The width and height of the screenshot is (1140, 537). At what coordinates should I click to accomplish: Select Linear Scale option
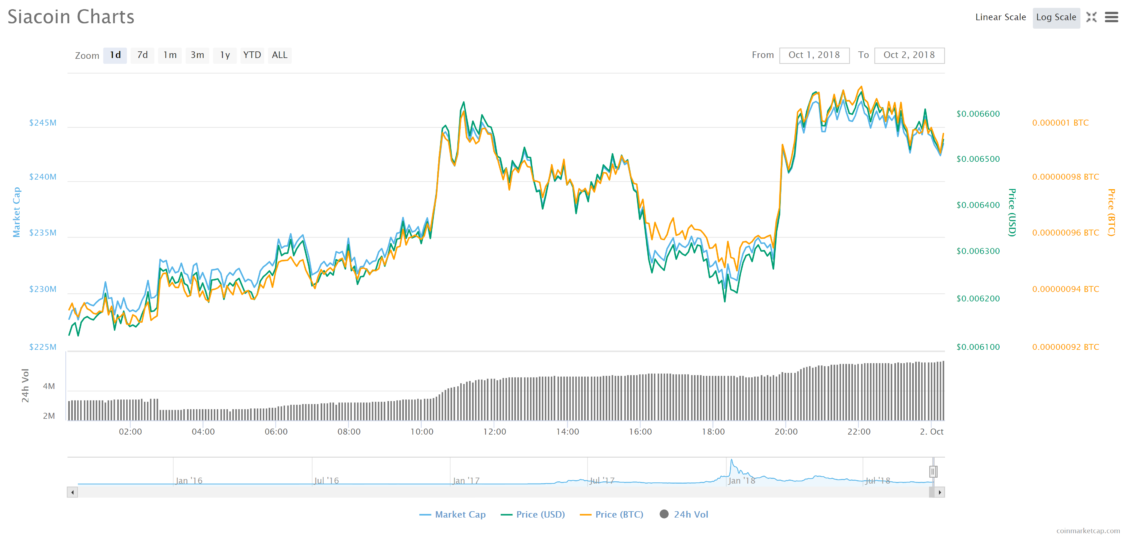point(1000,17)
